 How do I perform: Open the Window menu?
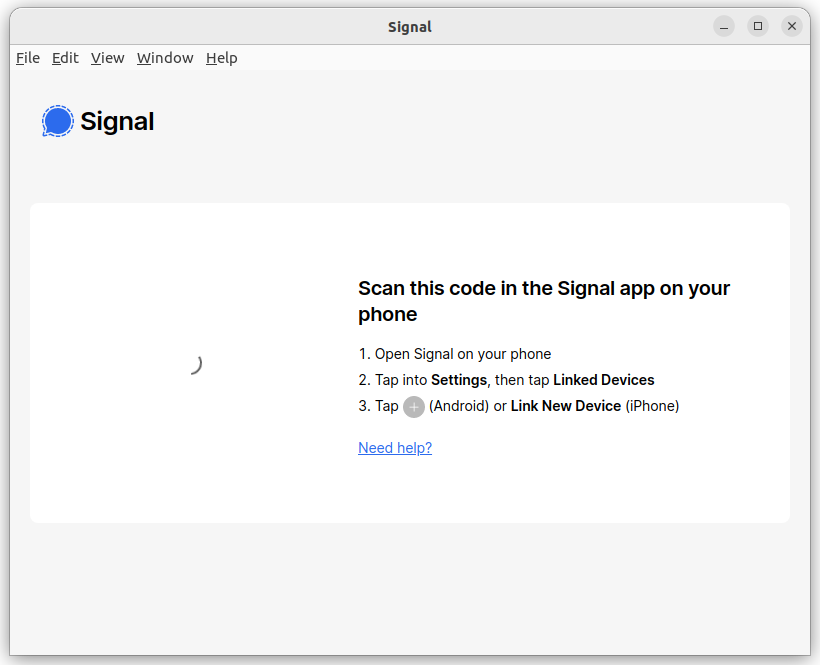tap(164, 58)
